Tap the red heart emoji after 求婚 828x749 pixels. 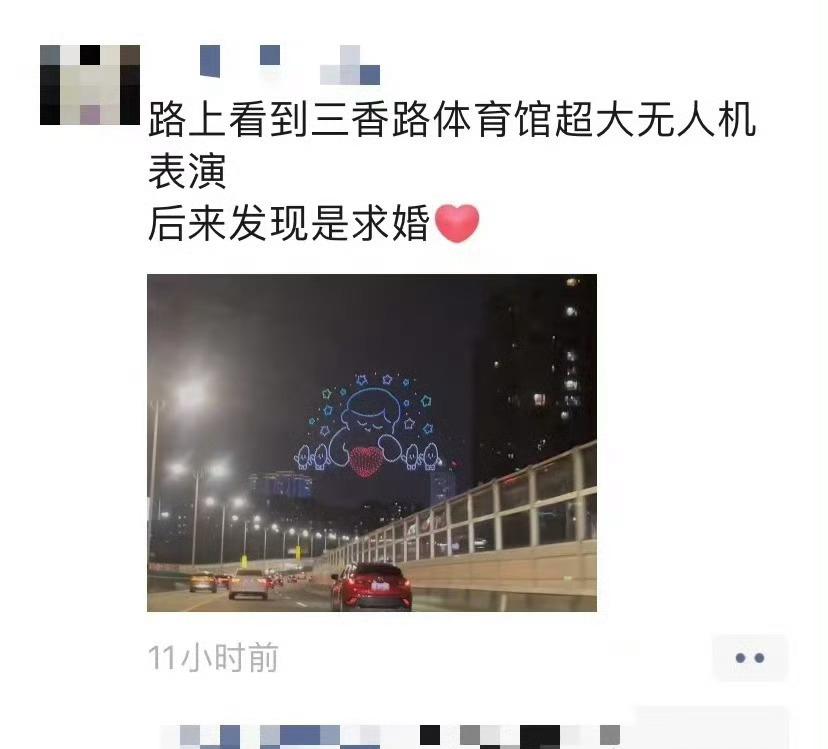pos(457,224)
